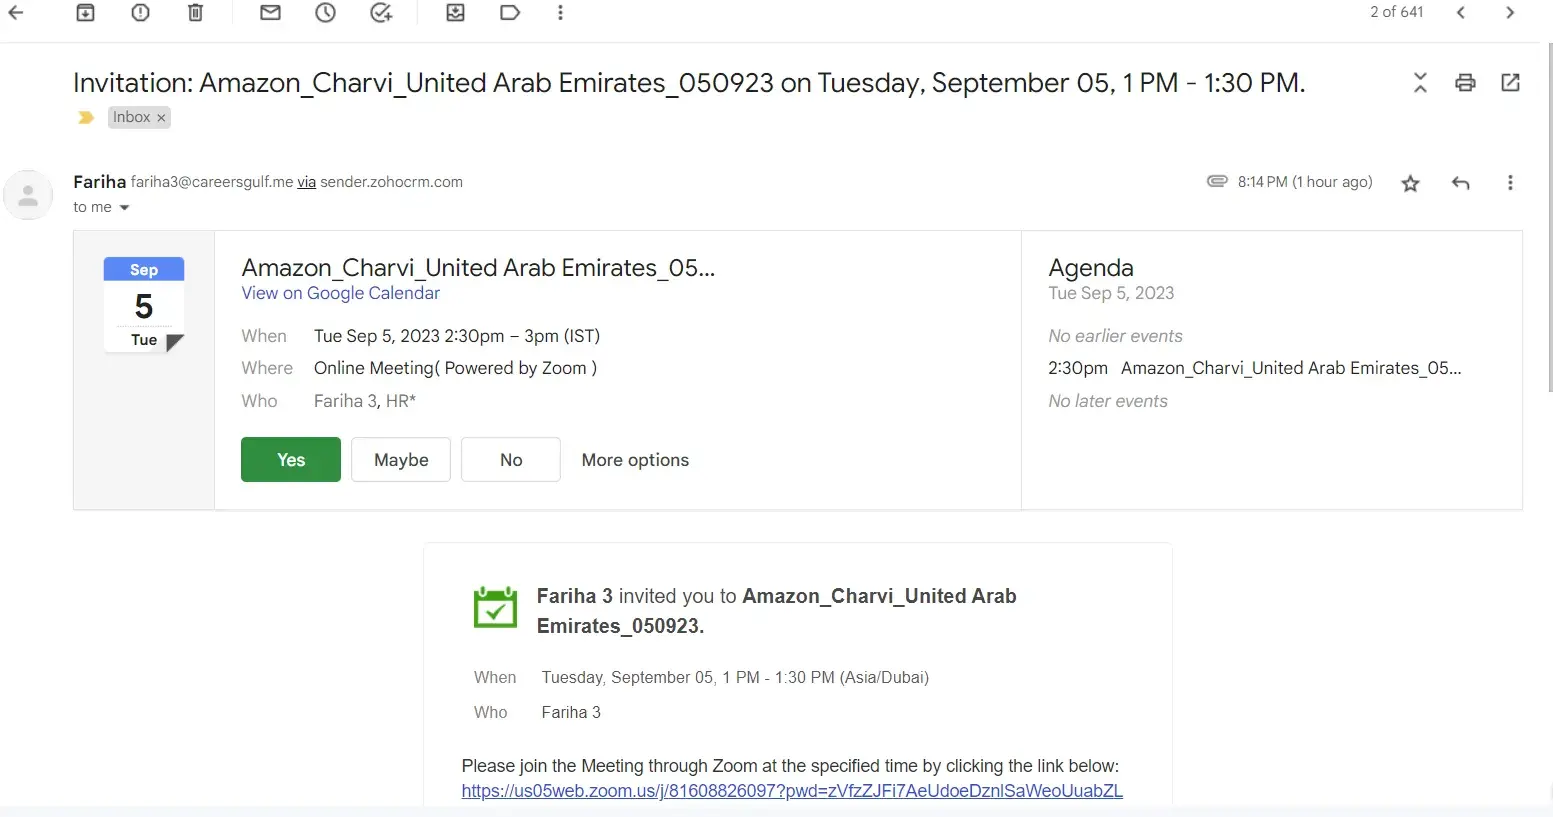
Task: Snooze this email with the clock icon
Action: (325, 13)
